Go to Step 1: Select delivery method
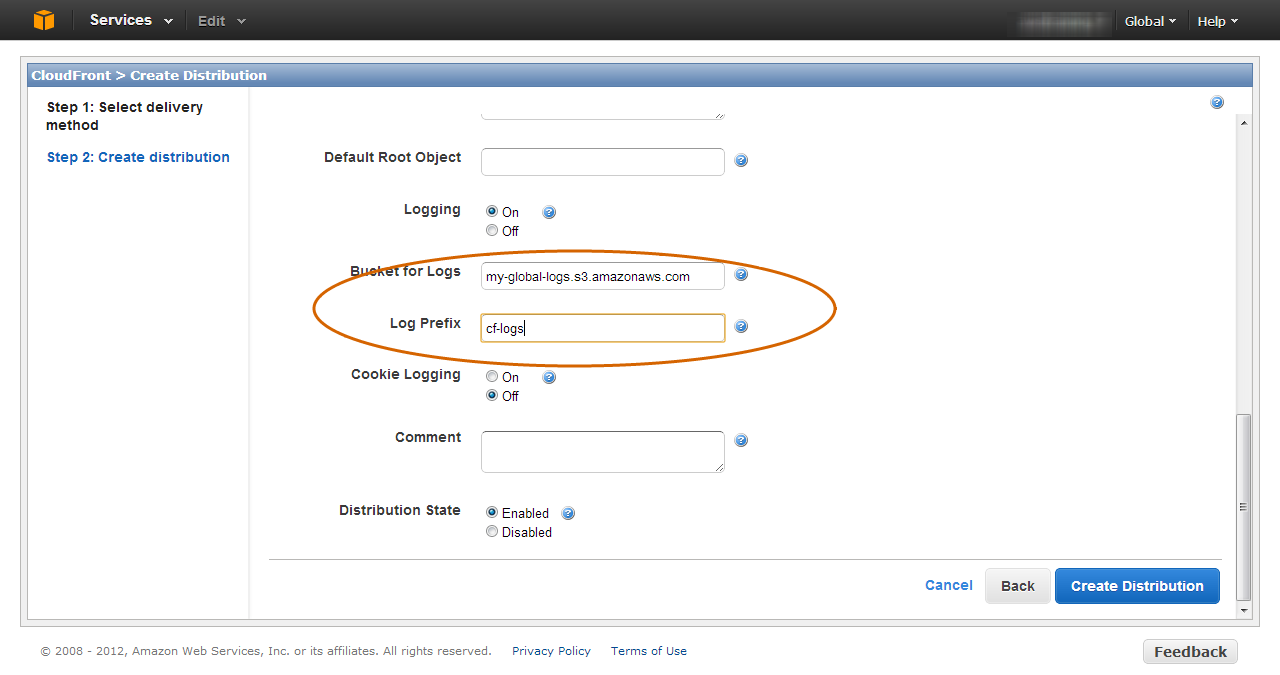The height and width of the screenshot is (675, 1280). 124,116
